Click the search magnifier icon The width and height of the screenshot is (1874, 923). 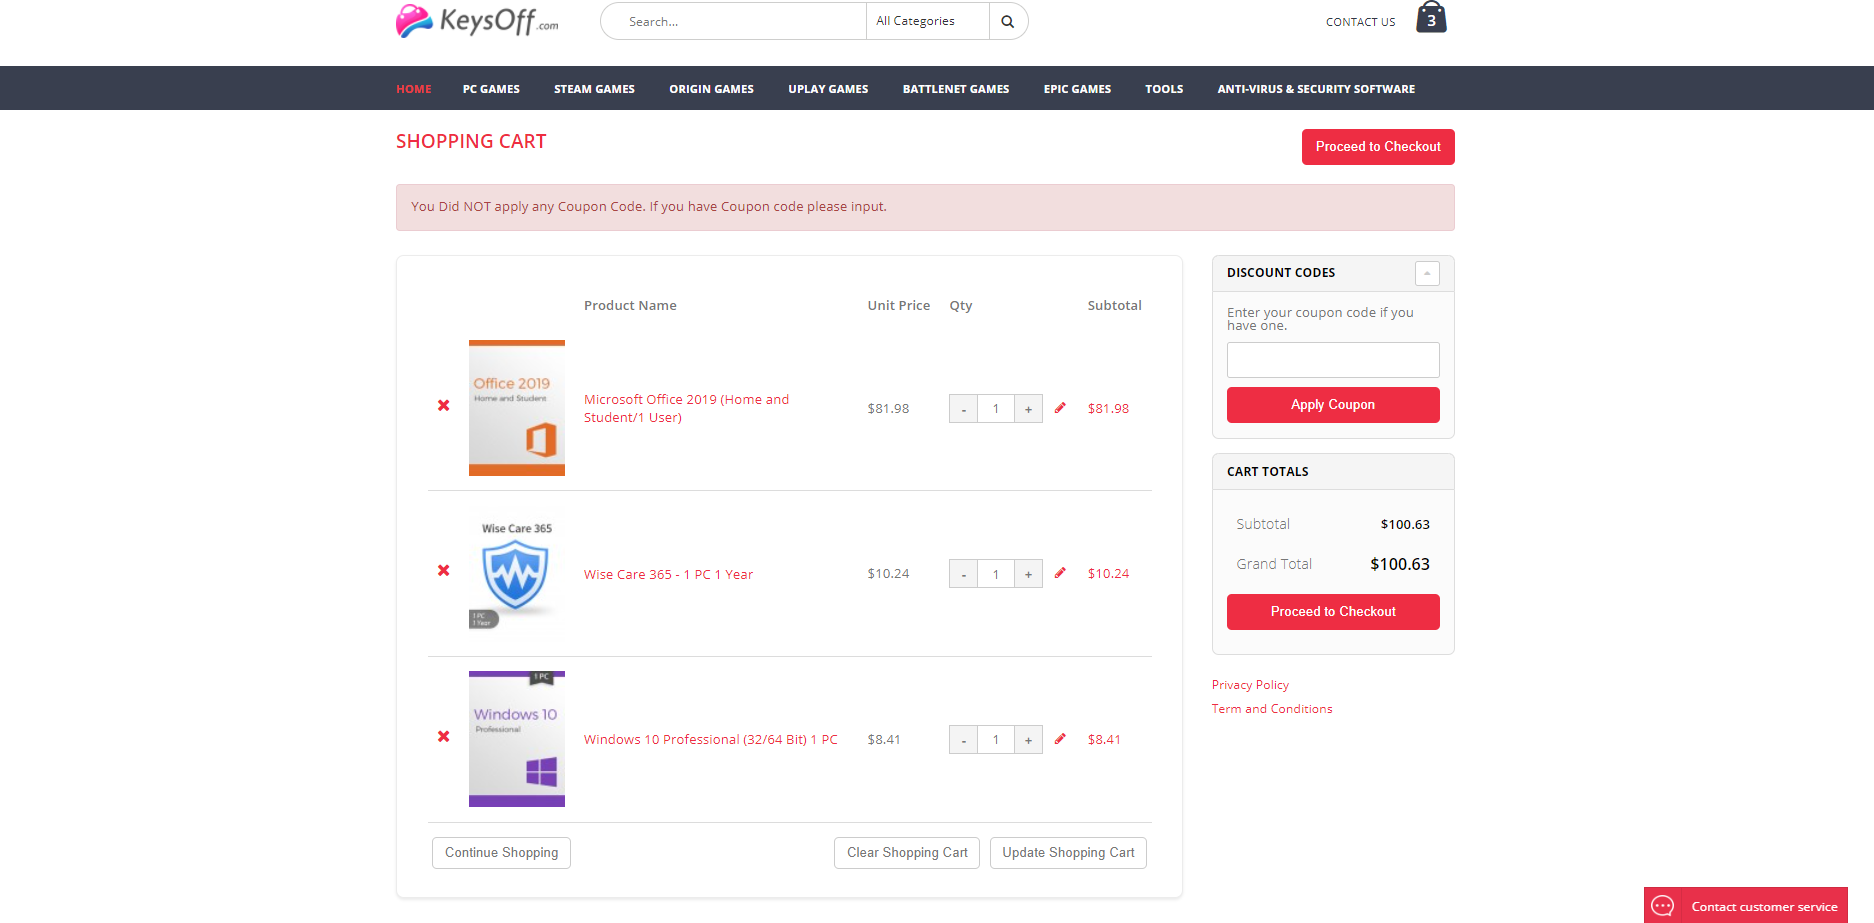click(x=1008, y=21)
